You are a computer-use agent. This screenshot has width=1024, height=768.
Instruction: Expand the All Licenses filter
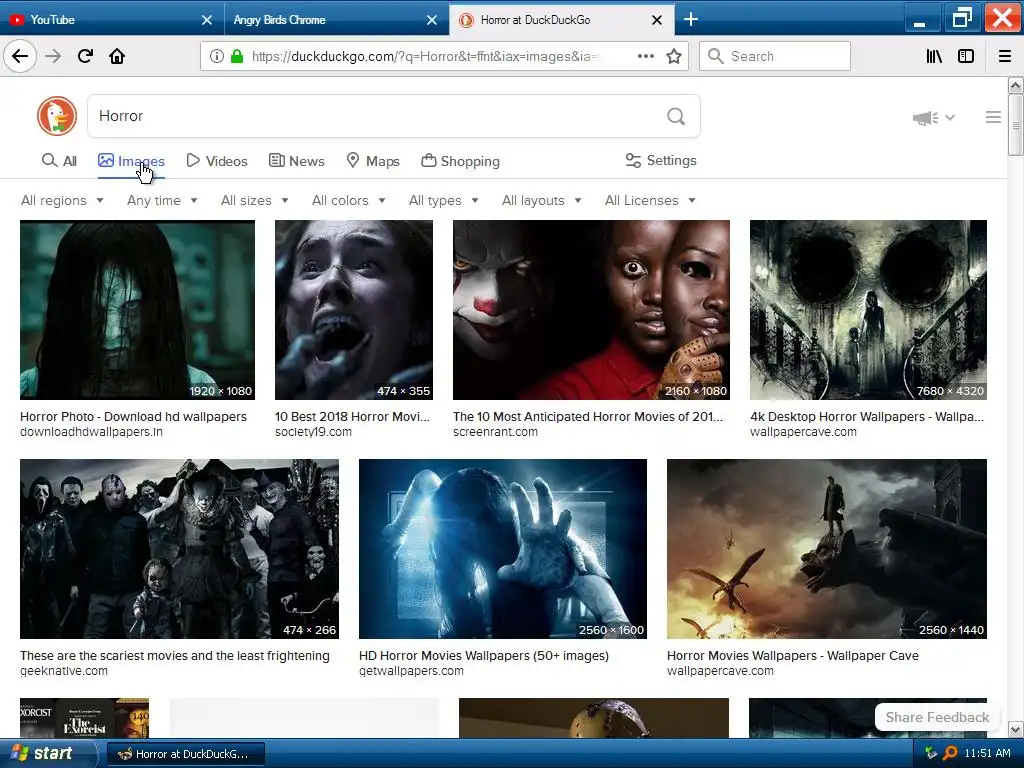coord(650,200)
